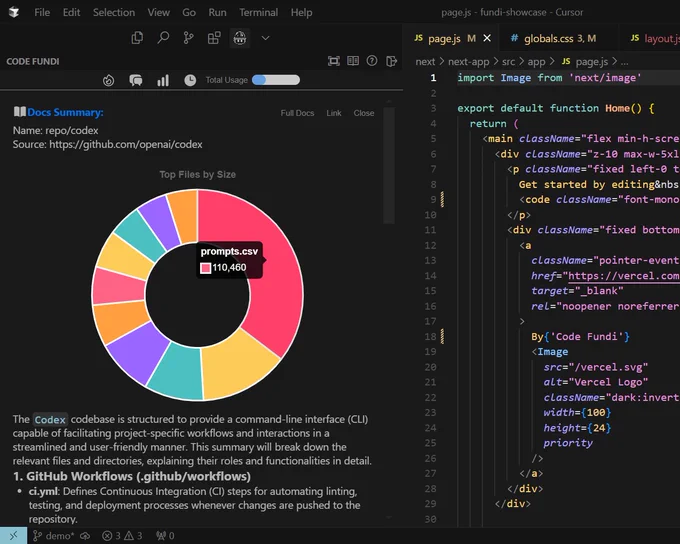Click the ports indicator showing 0
Screen dimensions: 680x544
click(165, 536)
